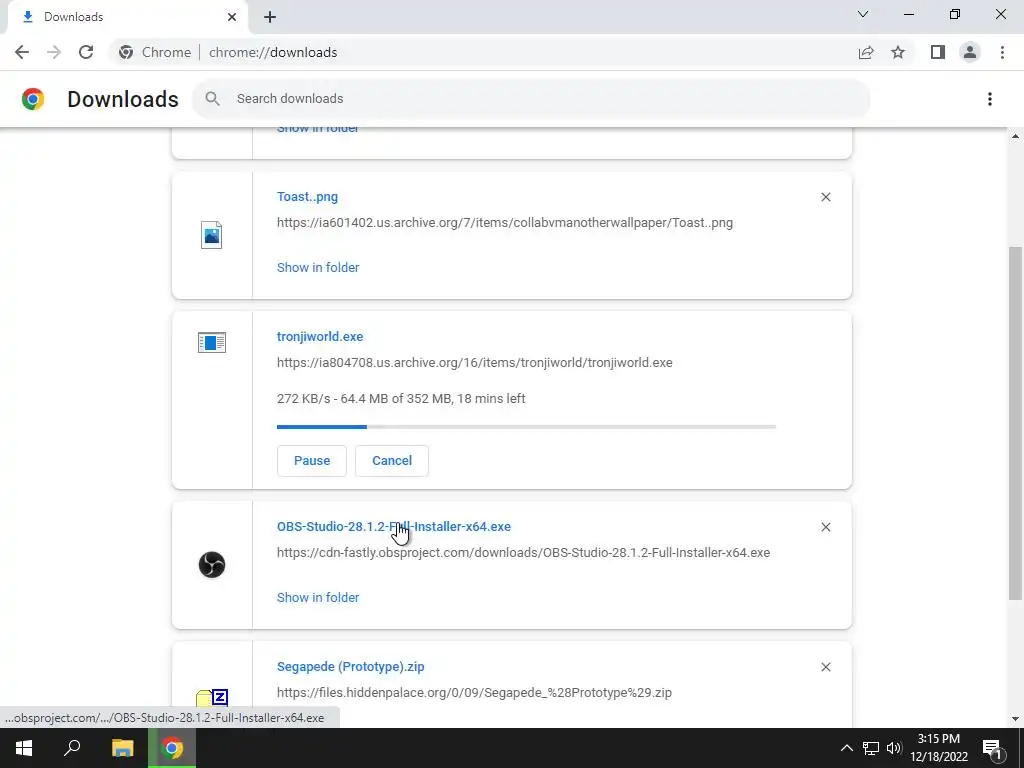Pause the tronjiworld.exe download
The width and height of the screenshot is (1024, 768).
click(312, 461)
